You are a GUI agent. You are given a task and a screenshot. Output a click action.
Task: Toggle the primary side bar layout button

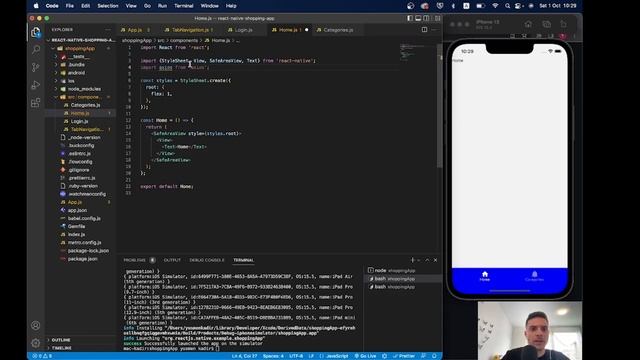click(410, 18)
